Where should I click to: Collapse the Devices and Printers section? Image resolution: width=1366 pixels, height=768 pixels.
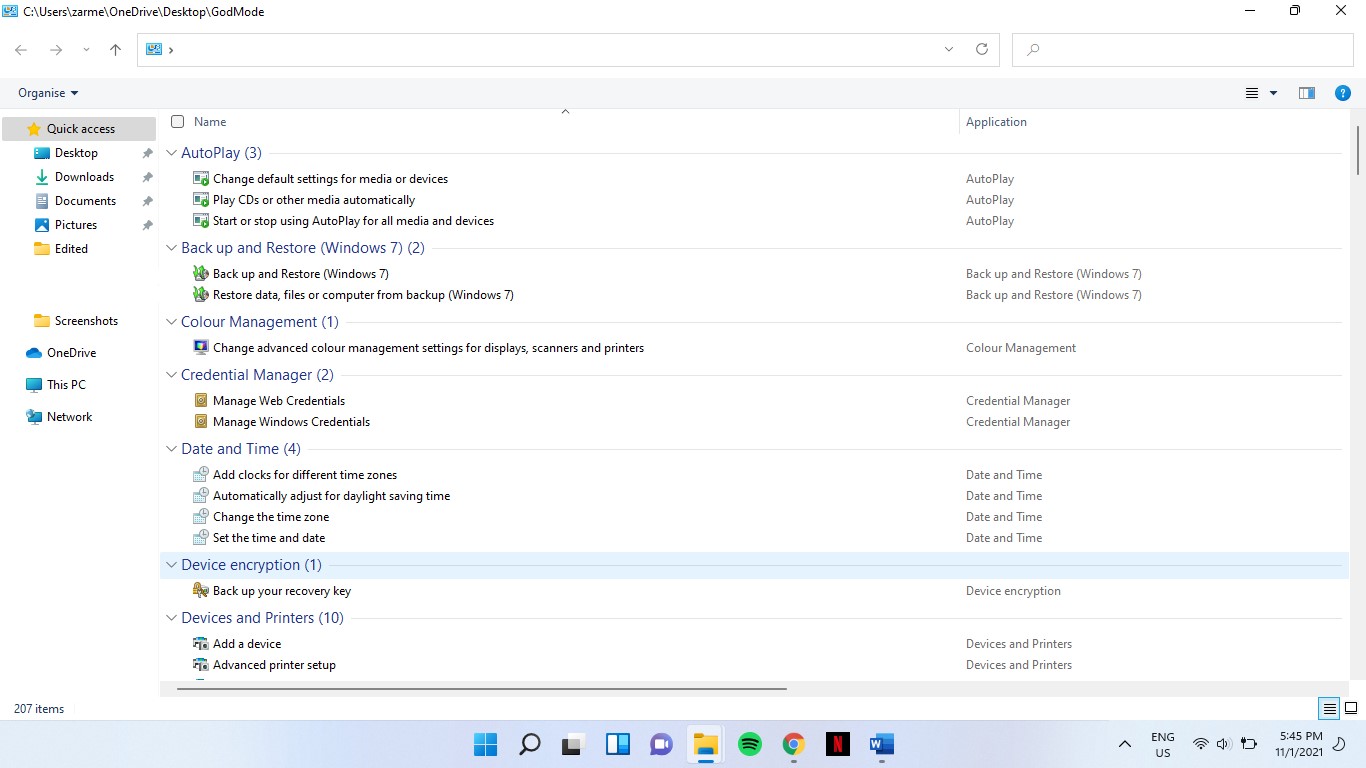[x=170, y=617]
